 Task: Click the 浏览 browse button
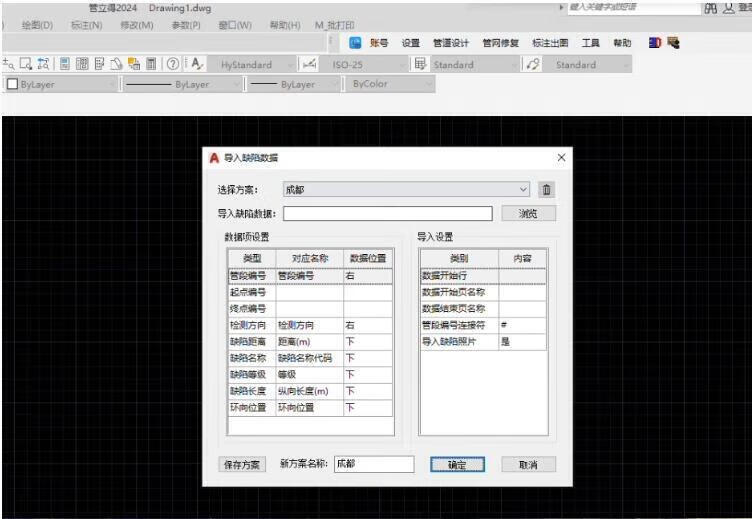pos(526,214)
